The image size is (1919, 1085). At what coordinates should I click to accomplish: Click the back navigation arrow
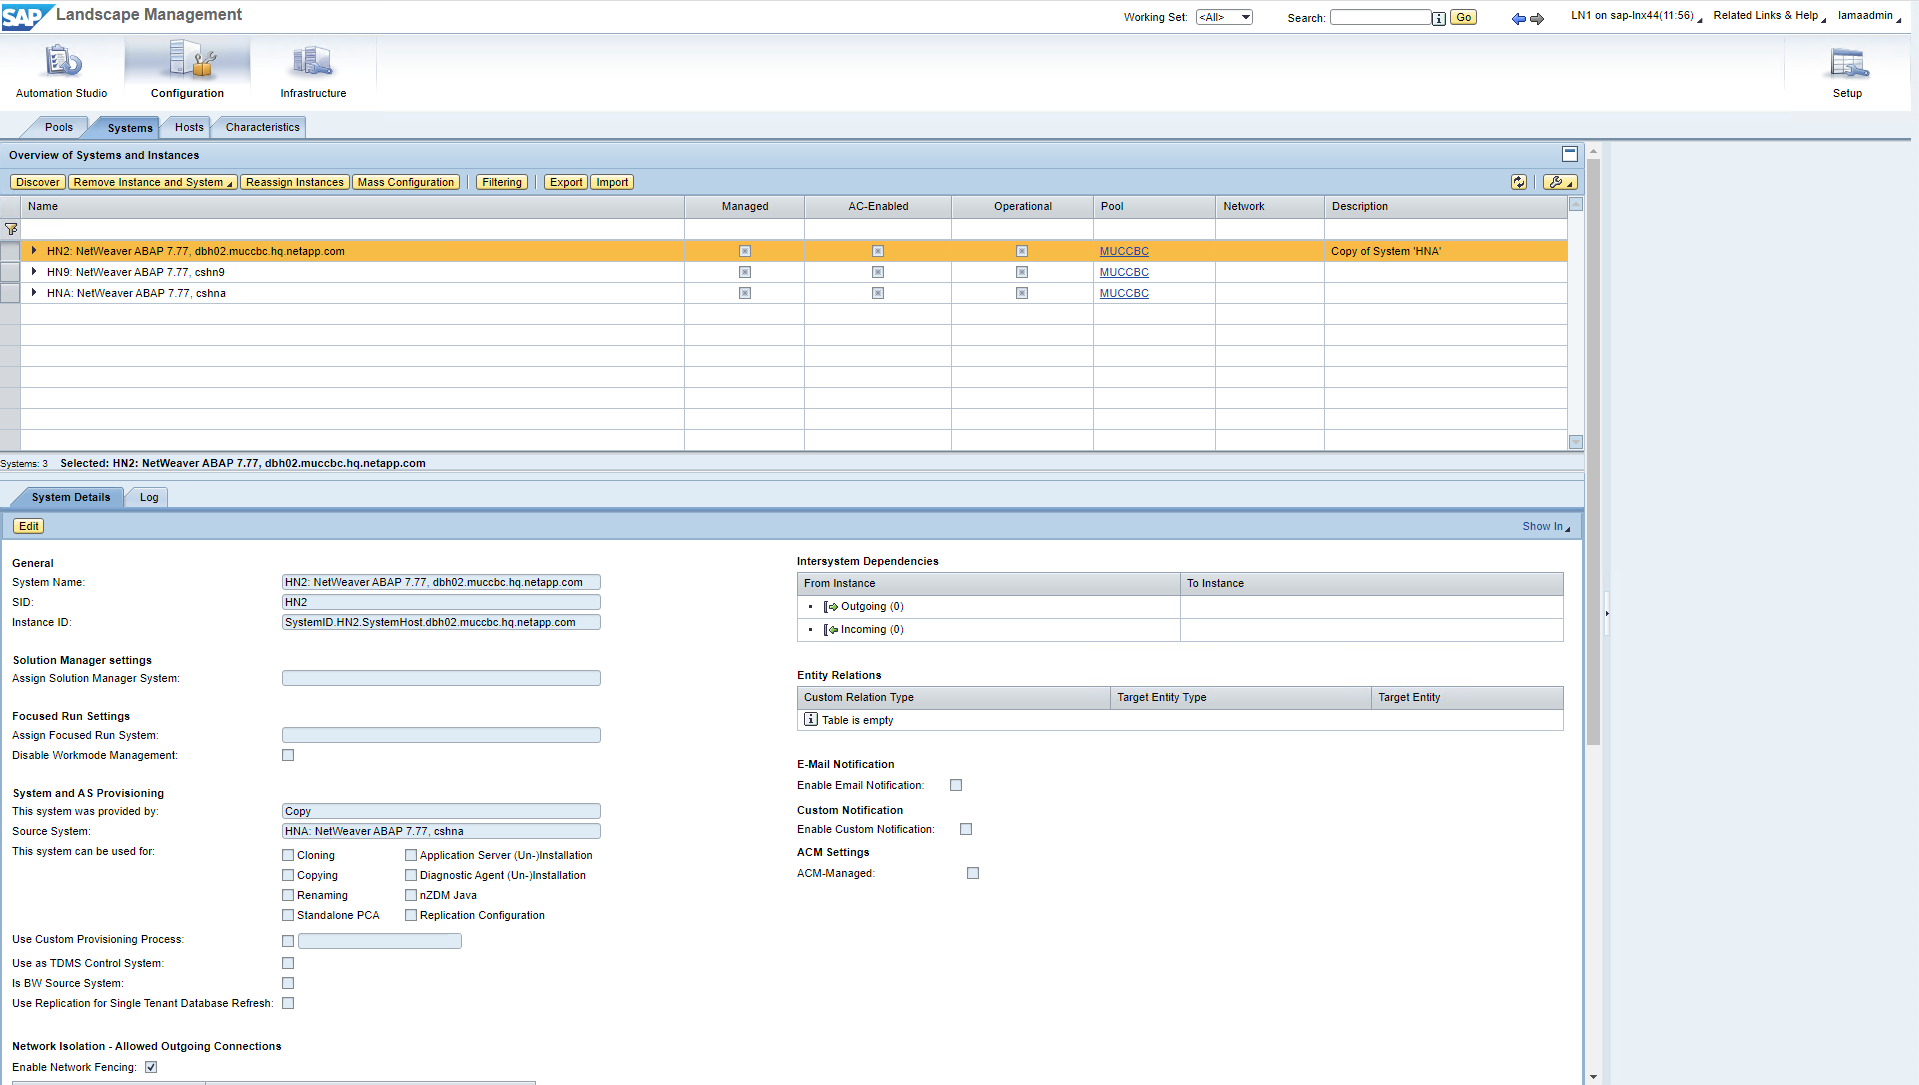point(1518,18)
